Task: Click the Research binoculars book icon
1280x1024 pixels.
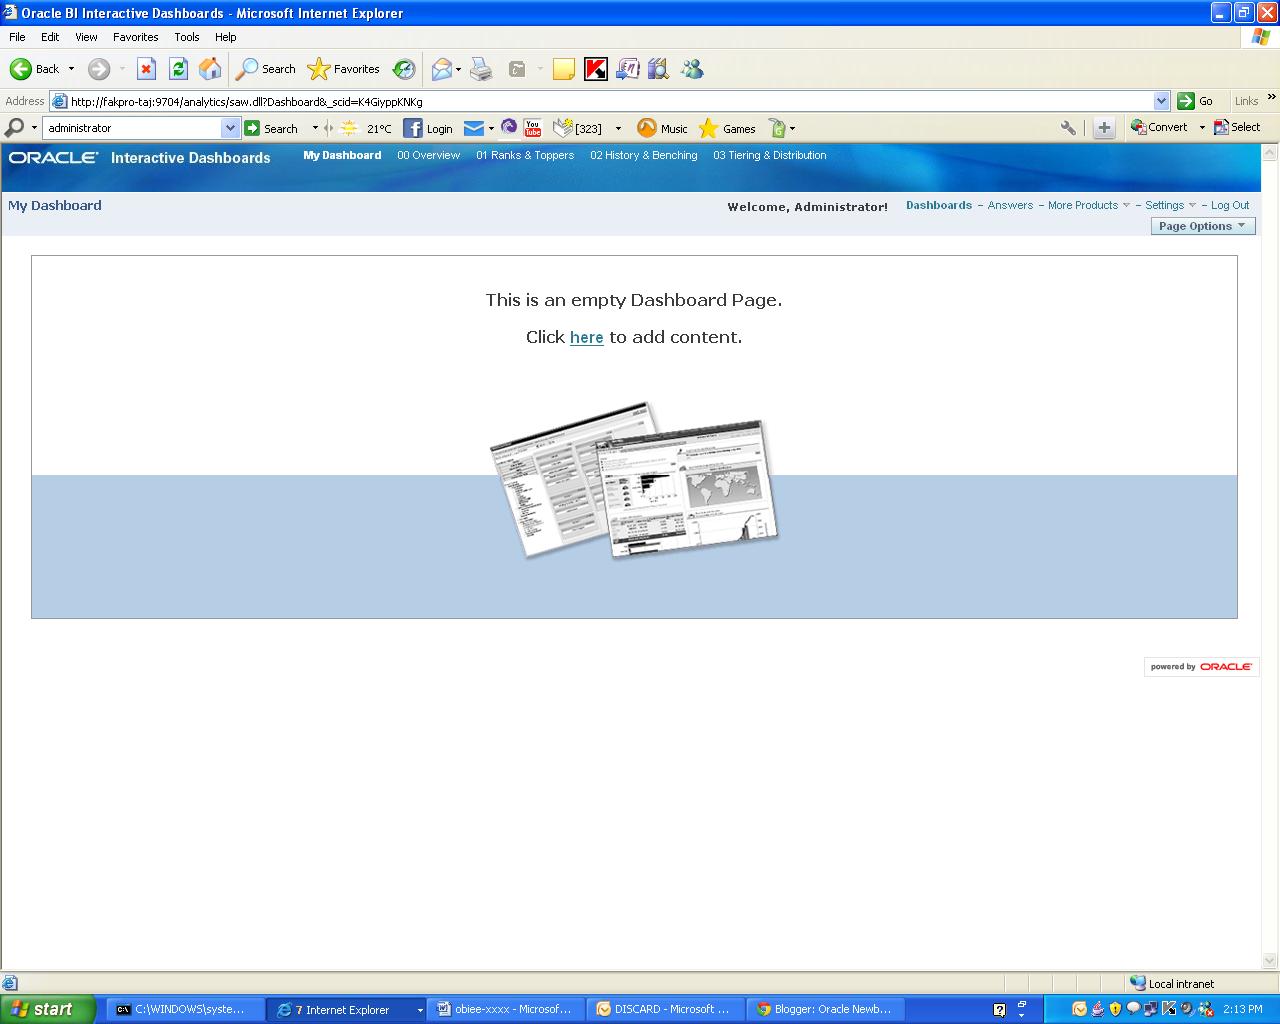Action: [658, 69]
